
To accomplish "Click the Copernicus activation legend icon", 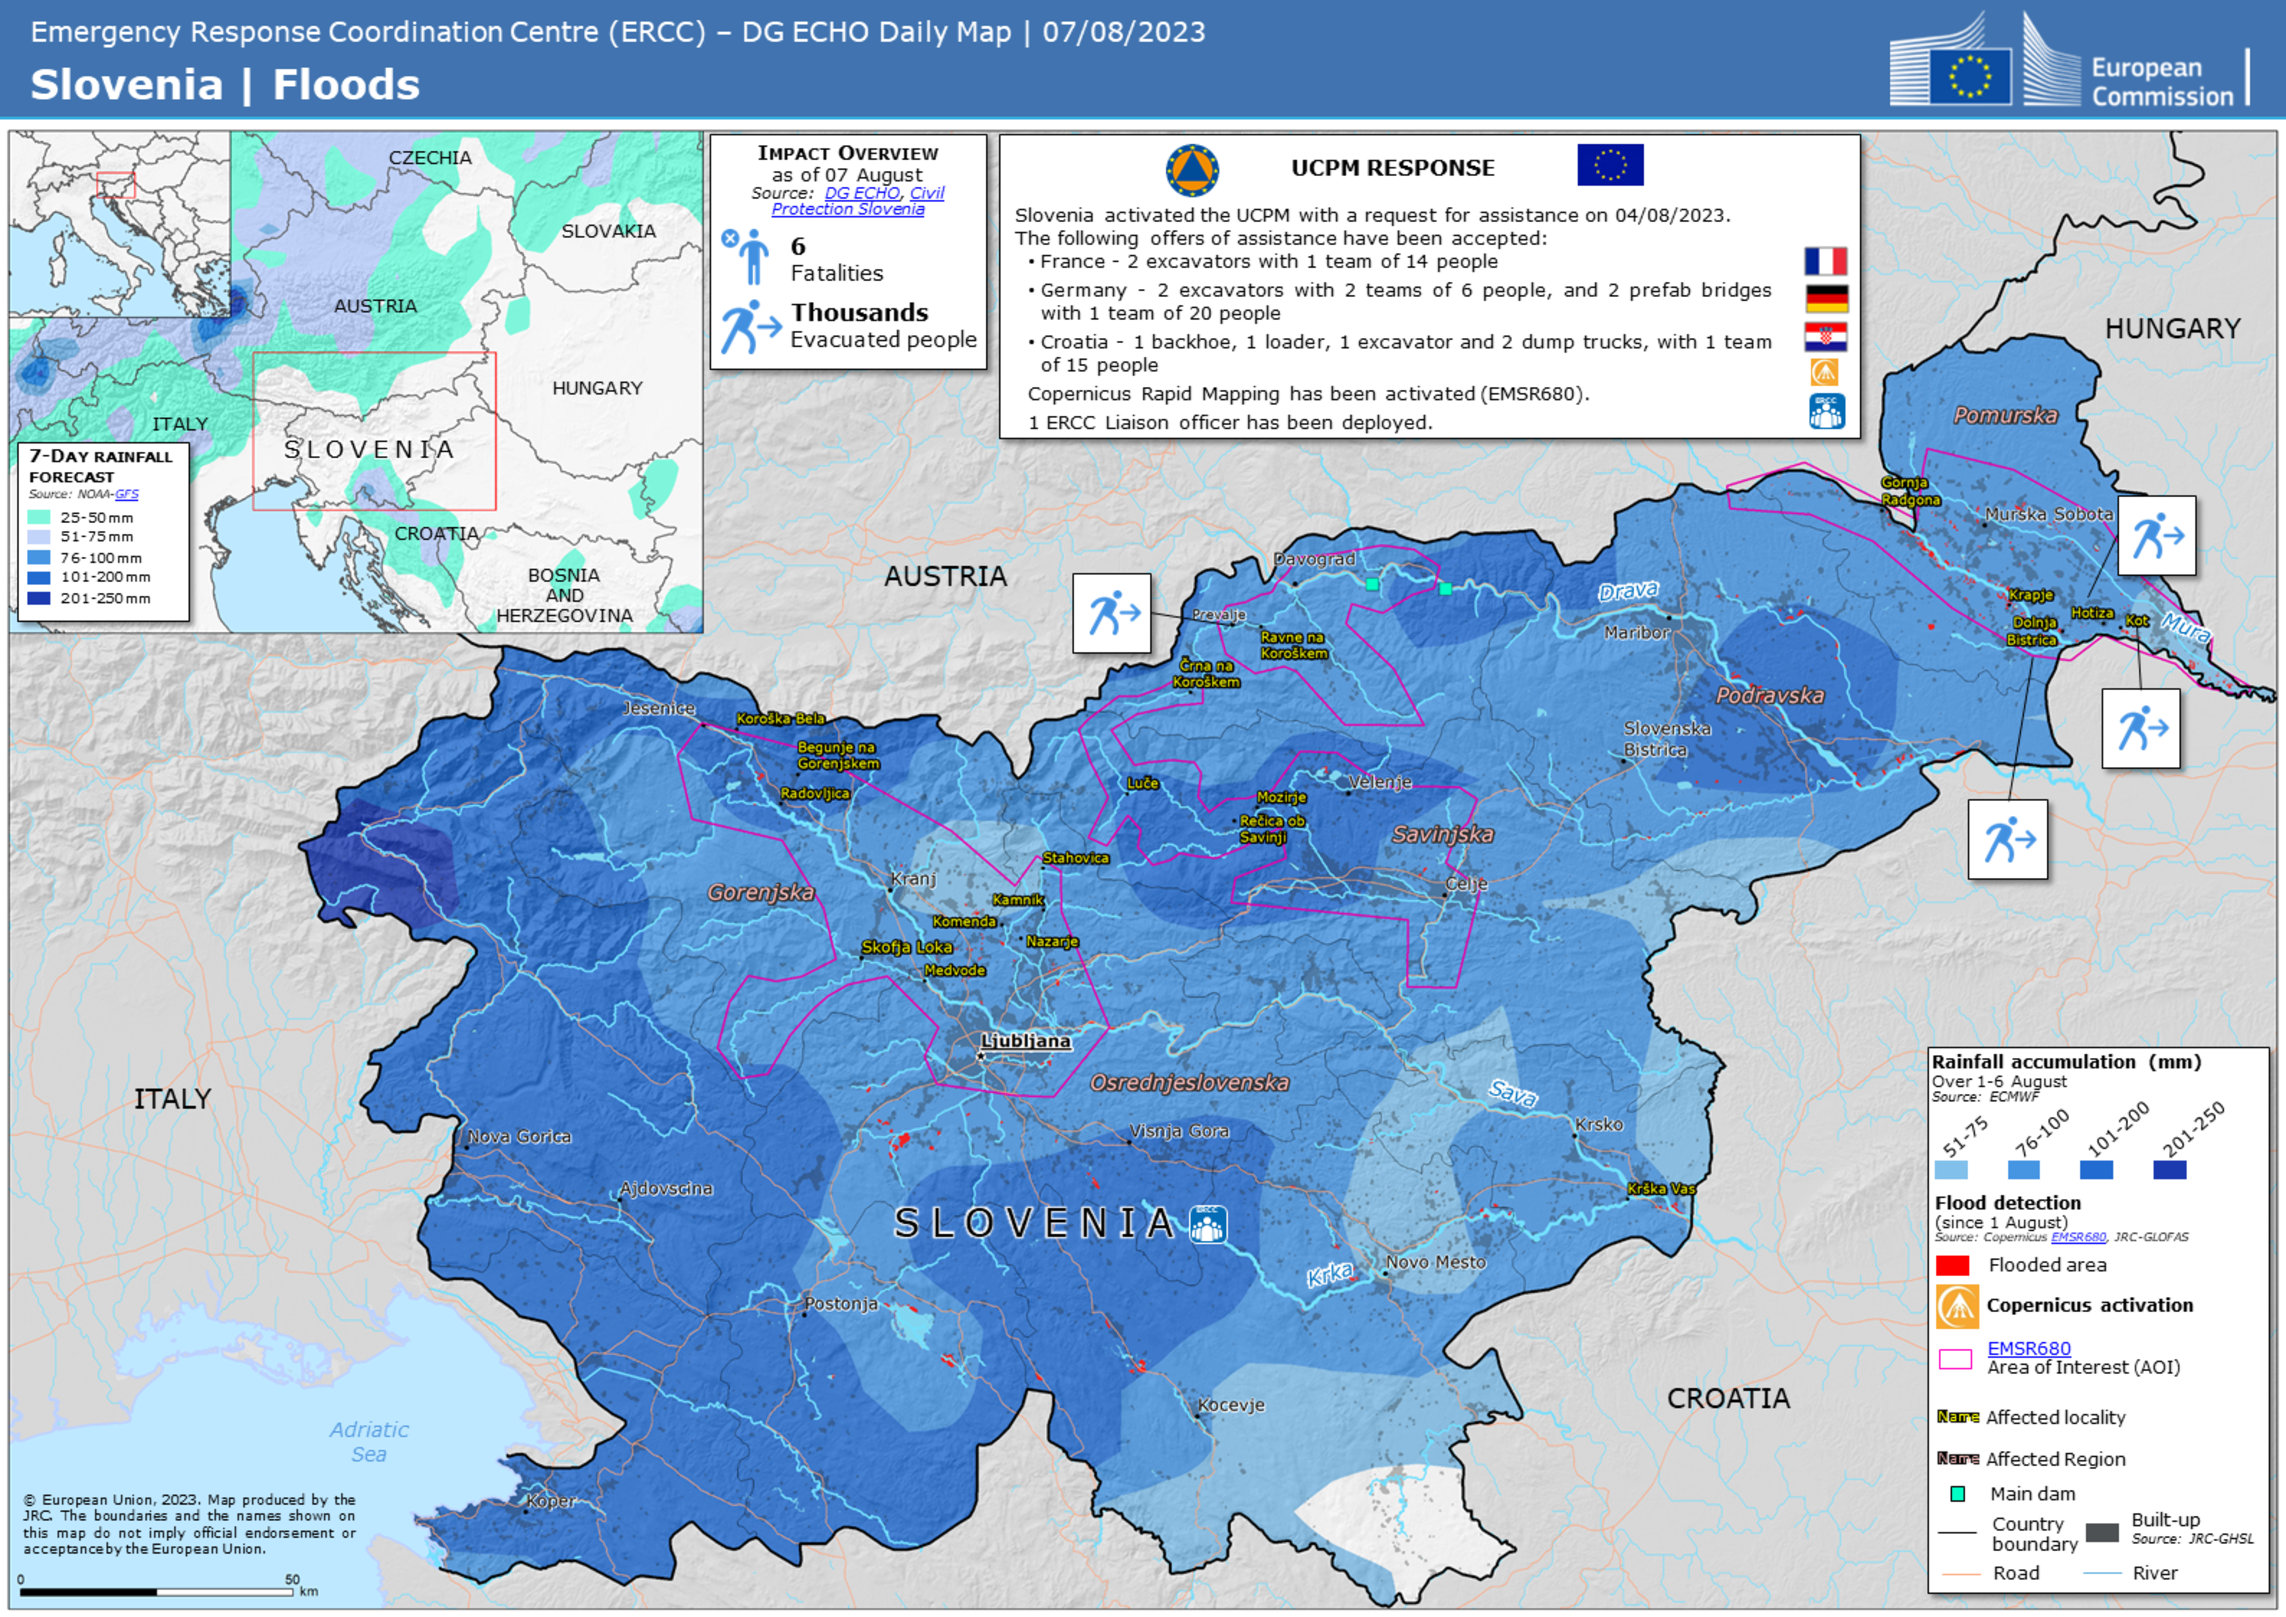I will 1956,1306.
